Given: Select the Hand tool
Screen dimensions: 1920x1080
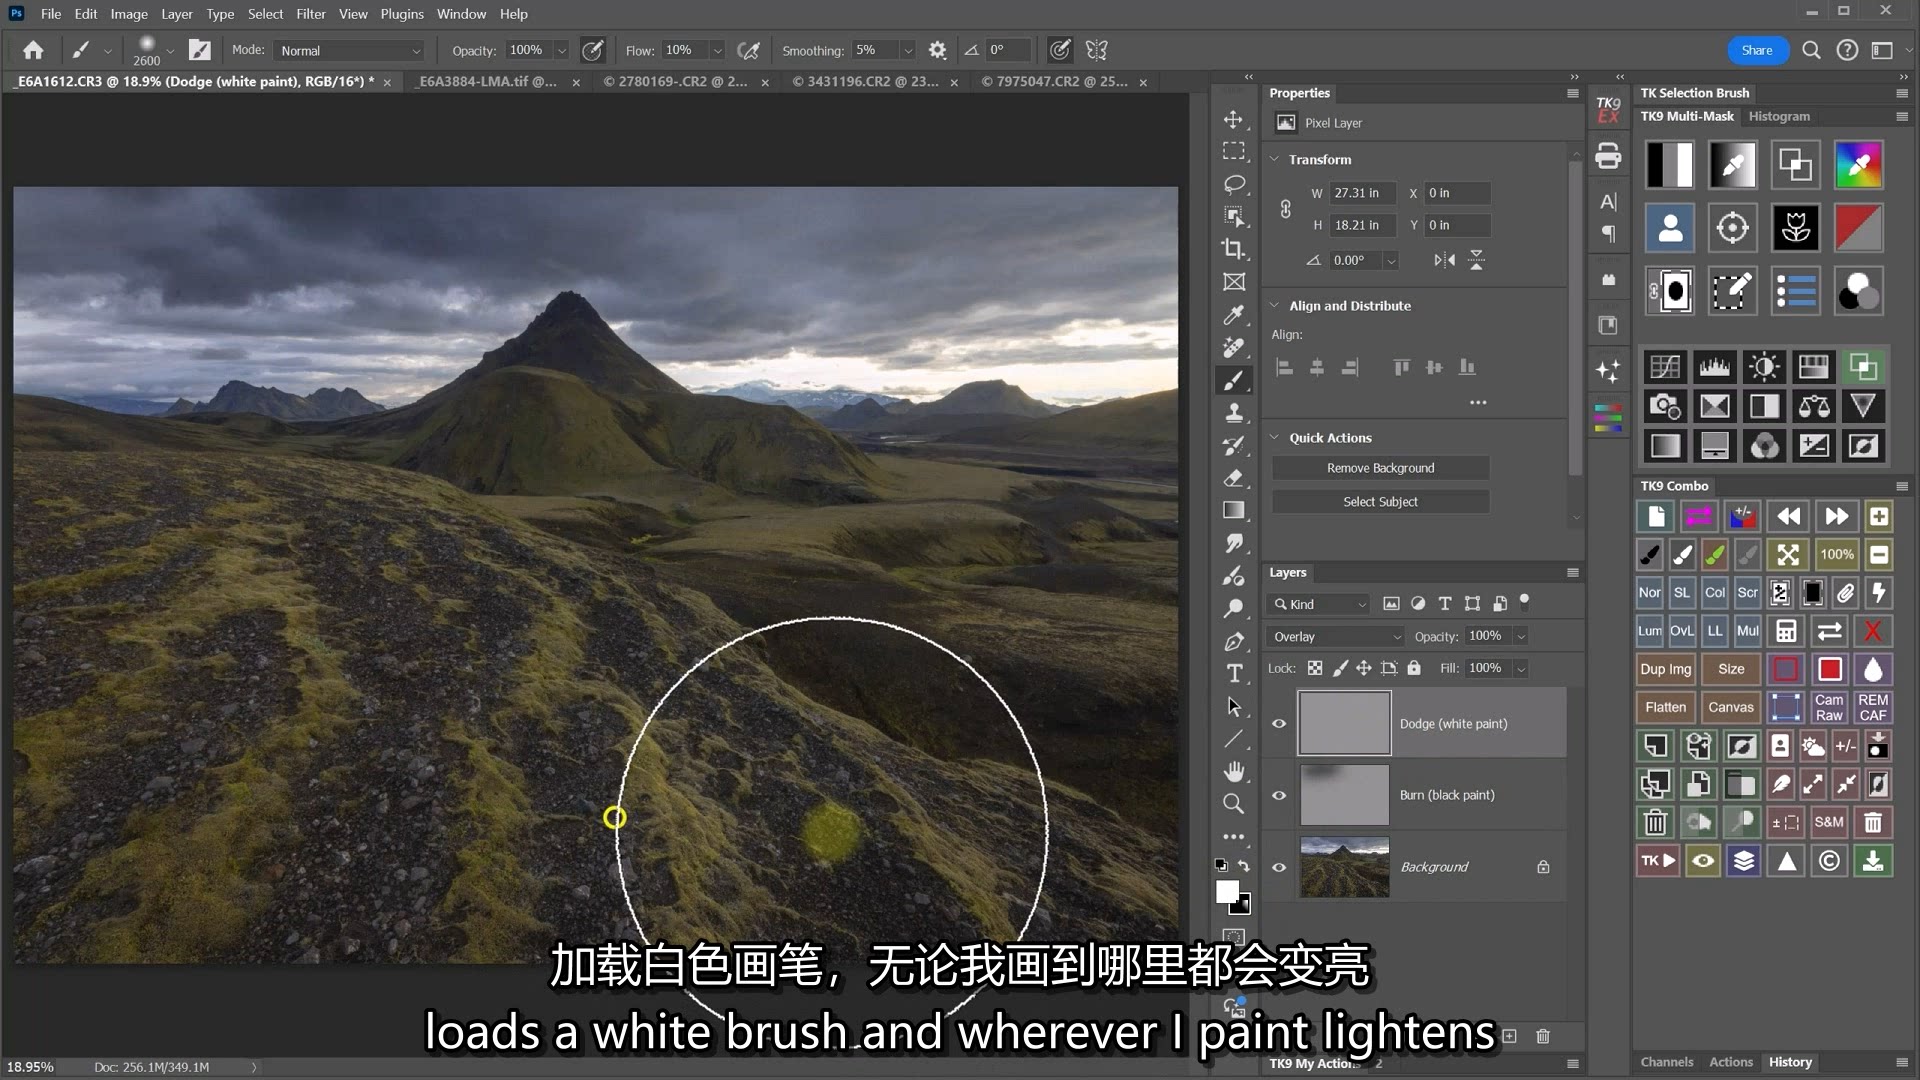Looking at the screenshot, I should pos(1234,771).
